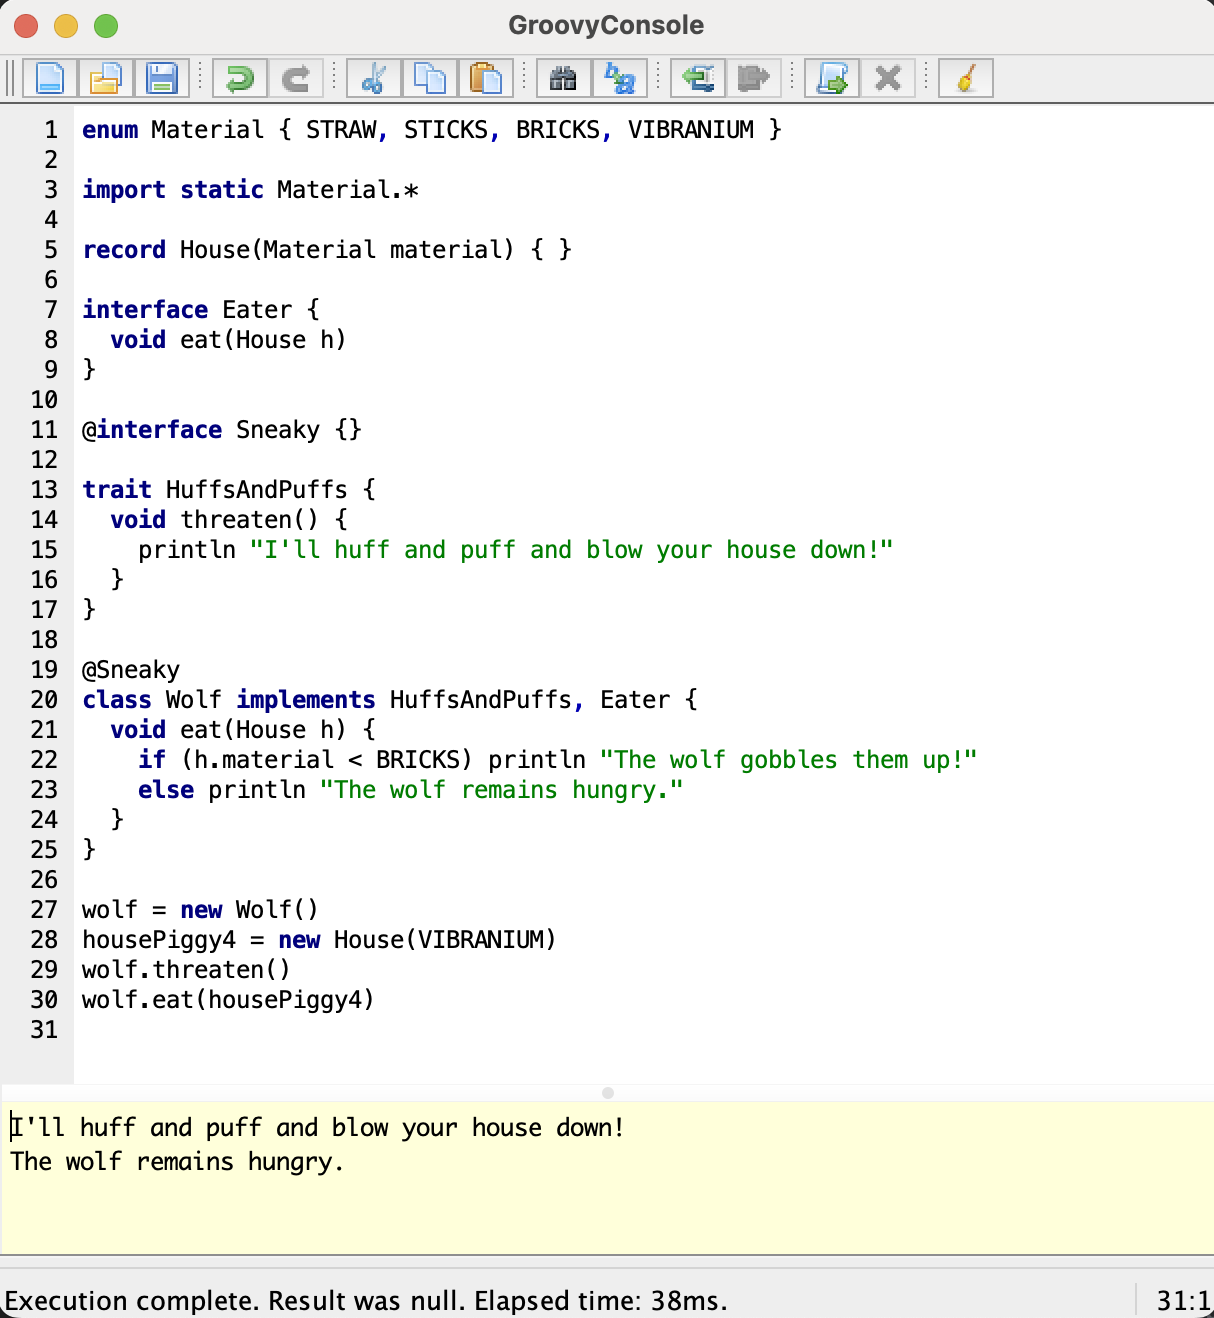The height and width of the screenshot is (1318, 1214).
Task: Open the Replace text tool
Action: (620, 78)
